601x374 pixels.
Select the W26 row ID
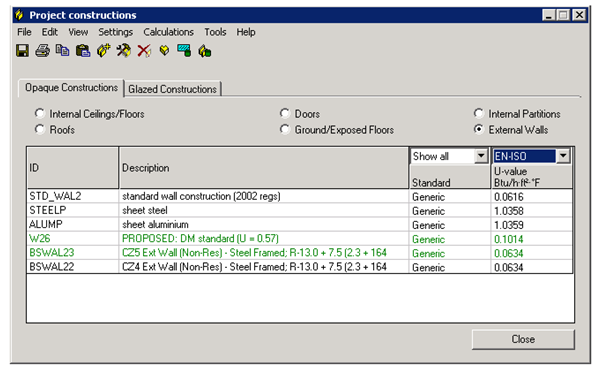coord(73,239)
